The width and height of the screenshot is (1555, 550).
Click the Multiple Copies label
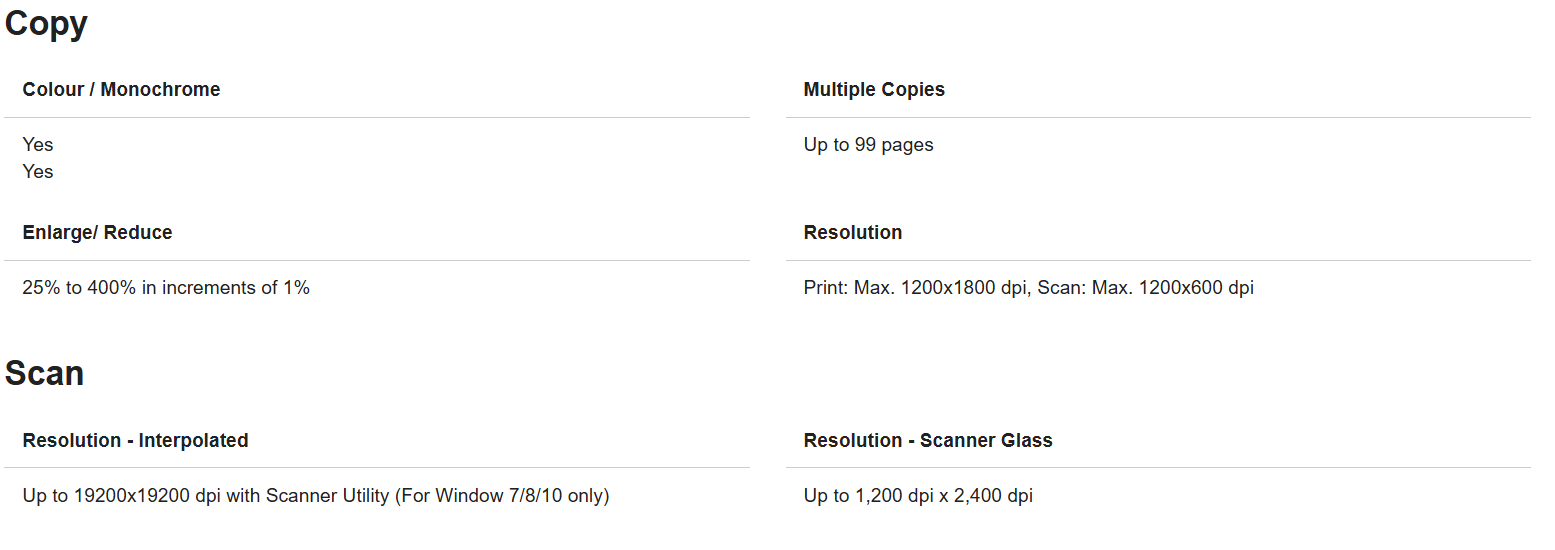tap(874, 89)
